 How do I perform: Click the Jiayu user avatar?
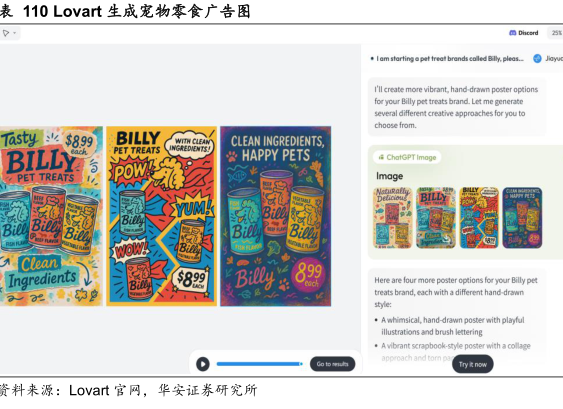click(537, 59)
